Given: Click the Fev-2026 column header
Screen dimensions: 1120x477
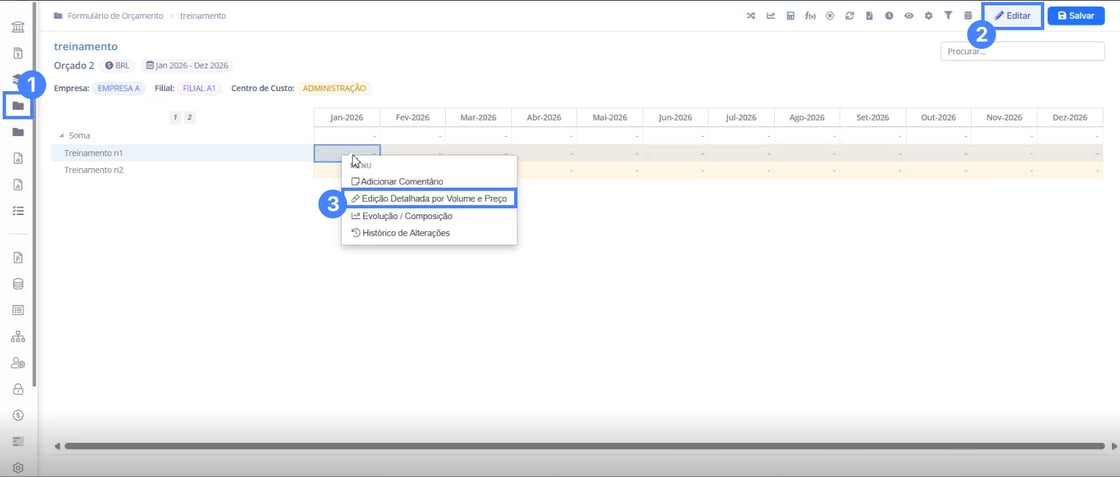Looking at the screenshot, I should click(413, 117).
